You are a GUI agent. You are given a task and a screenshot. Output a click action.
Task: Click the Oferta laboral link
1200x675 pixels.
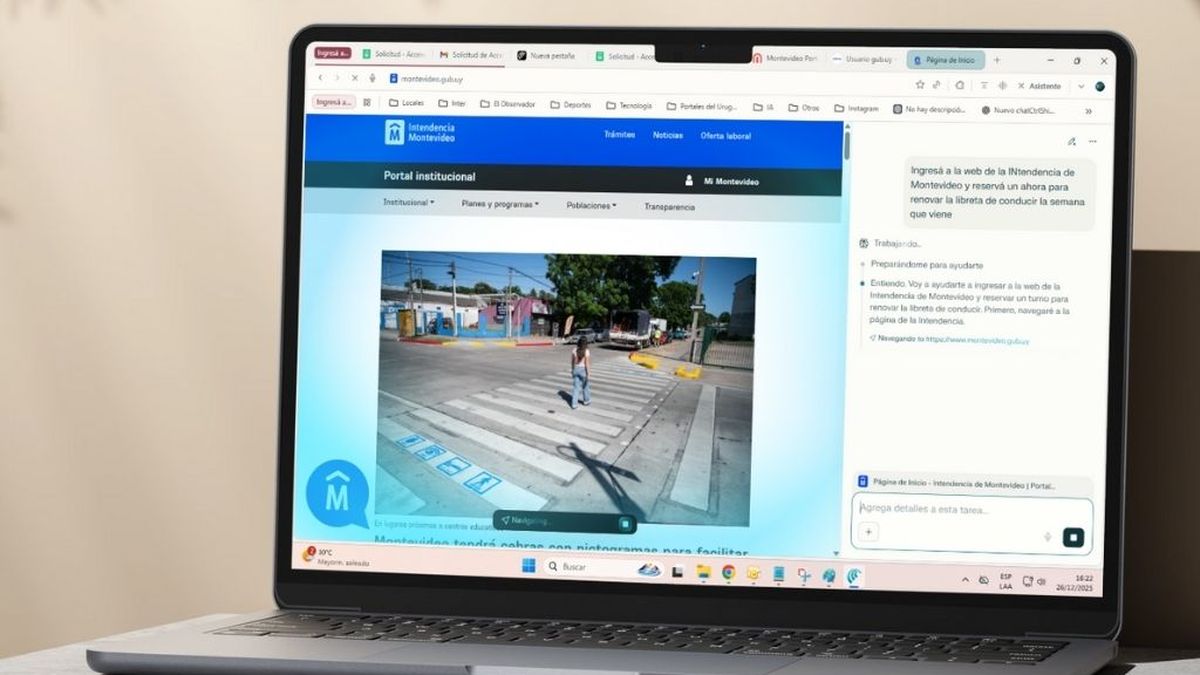pos(725,136)
